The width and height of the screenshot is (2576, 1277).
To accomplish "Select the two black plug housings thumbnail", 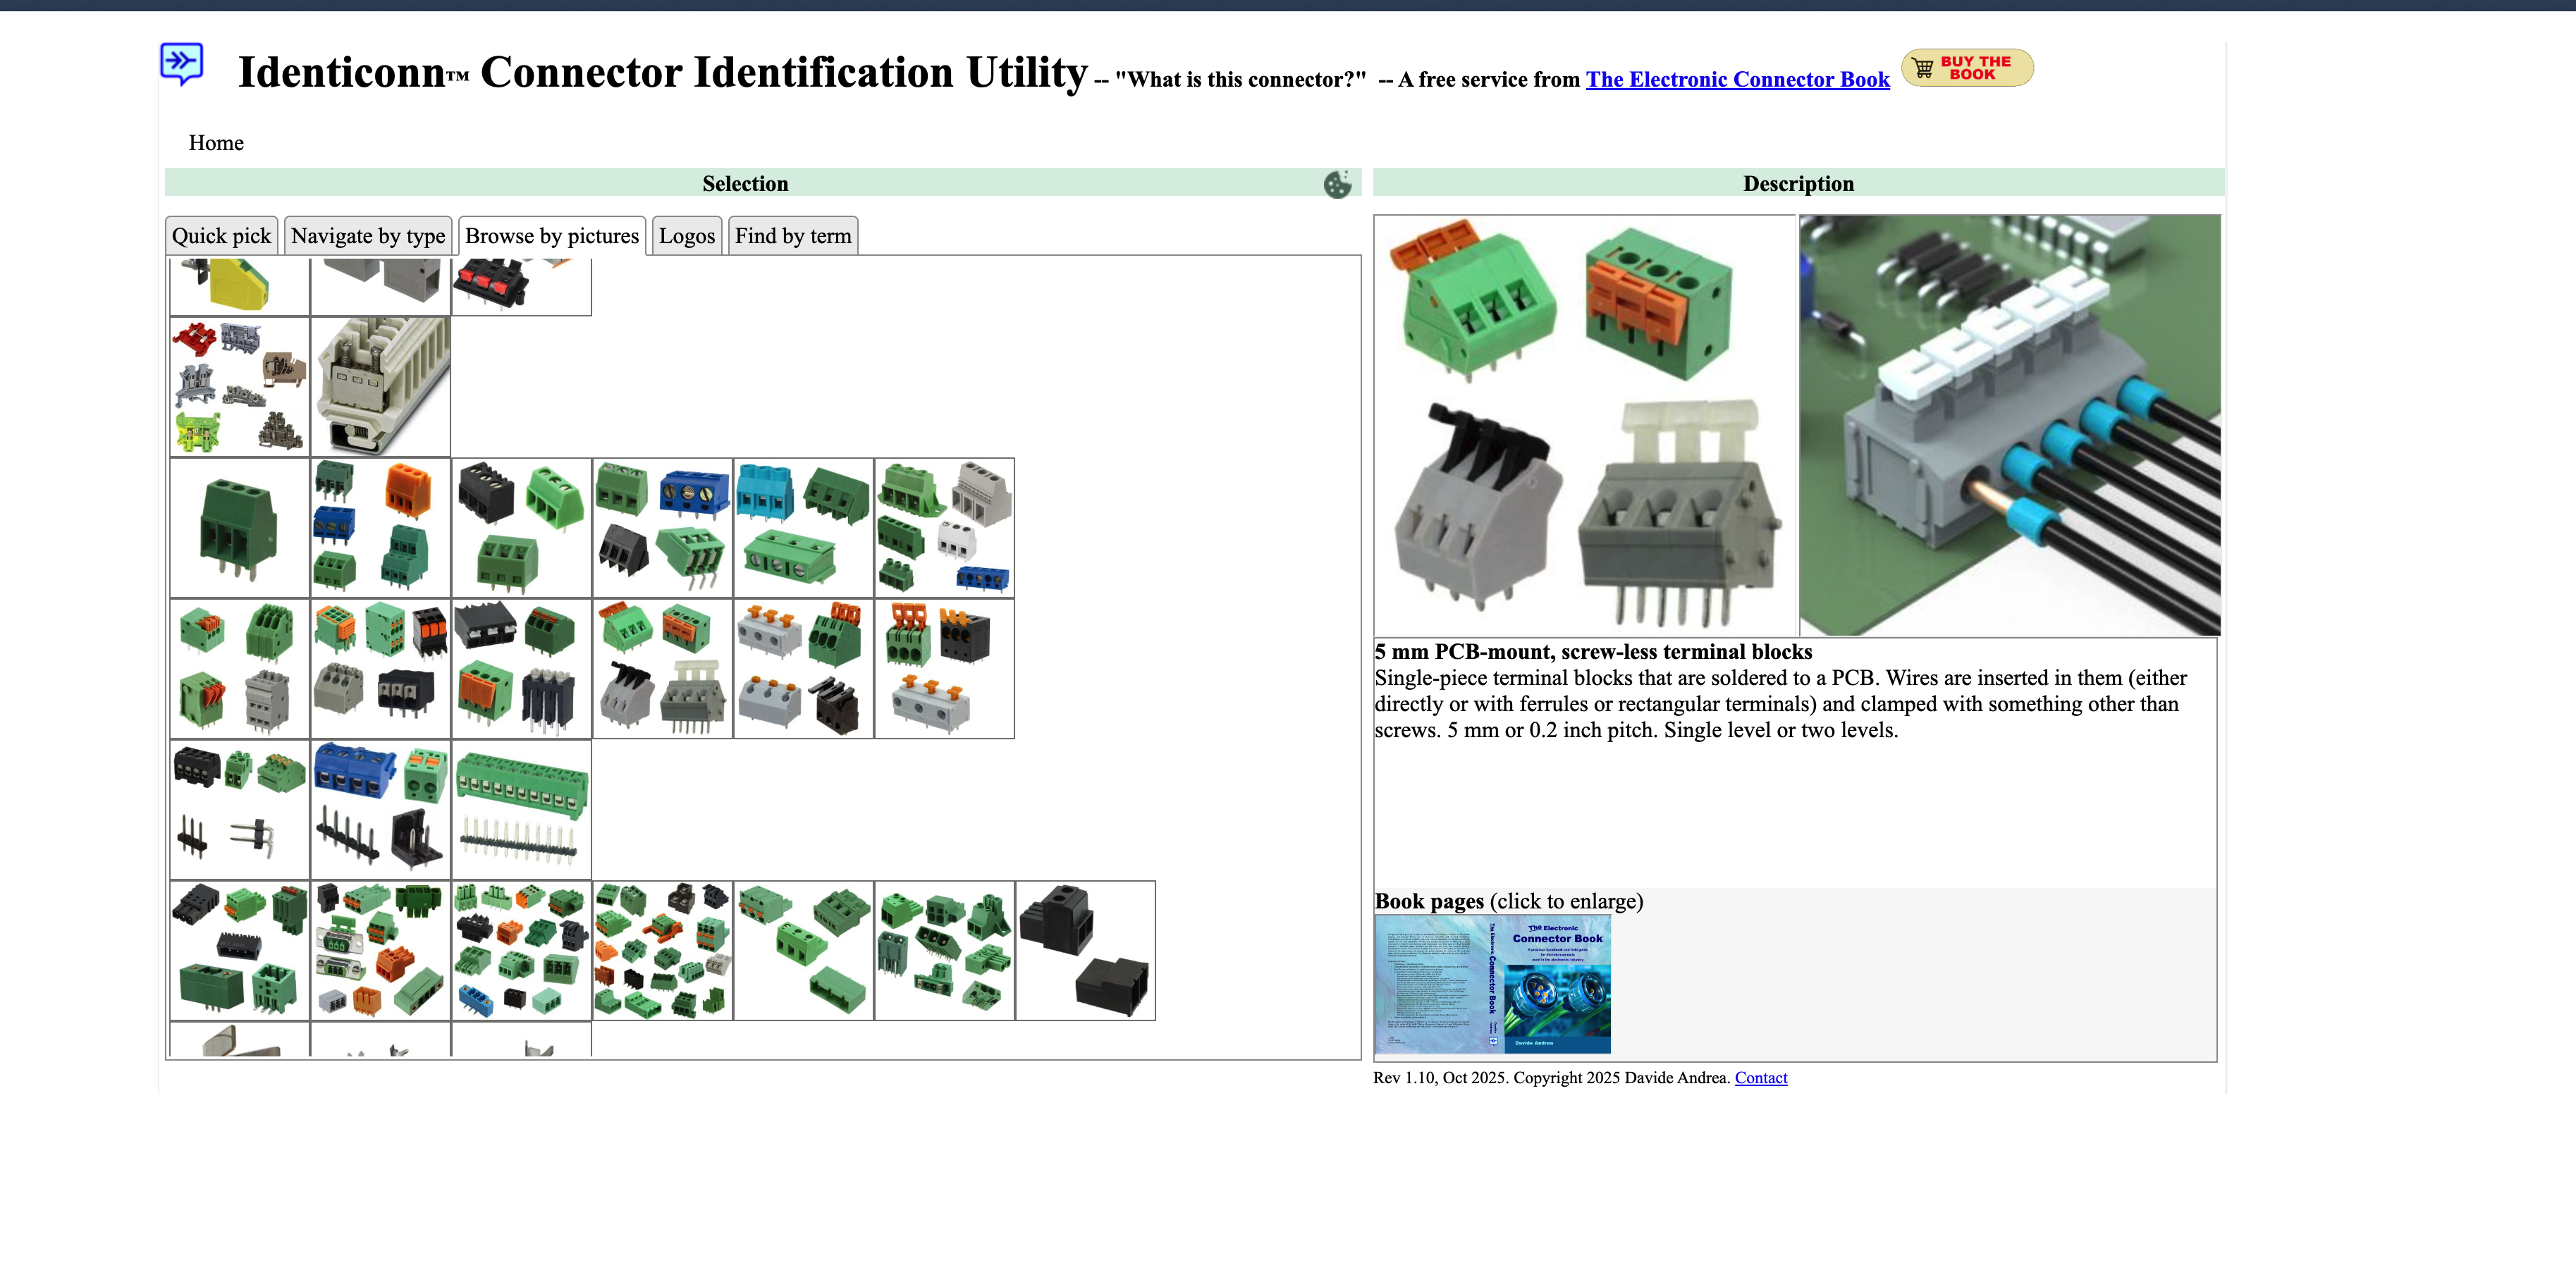I will tap(1085, 950).
